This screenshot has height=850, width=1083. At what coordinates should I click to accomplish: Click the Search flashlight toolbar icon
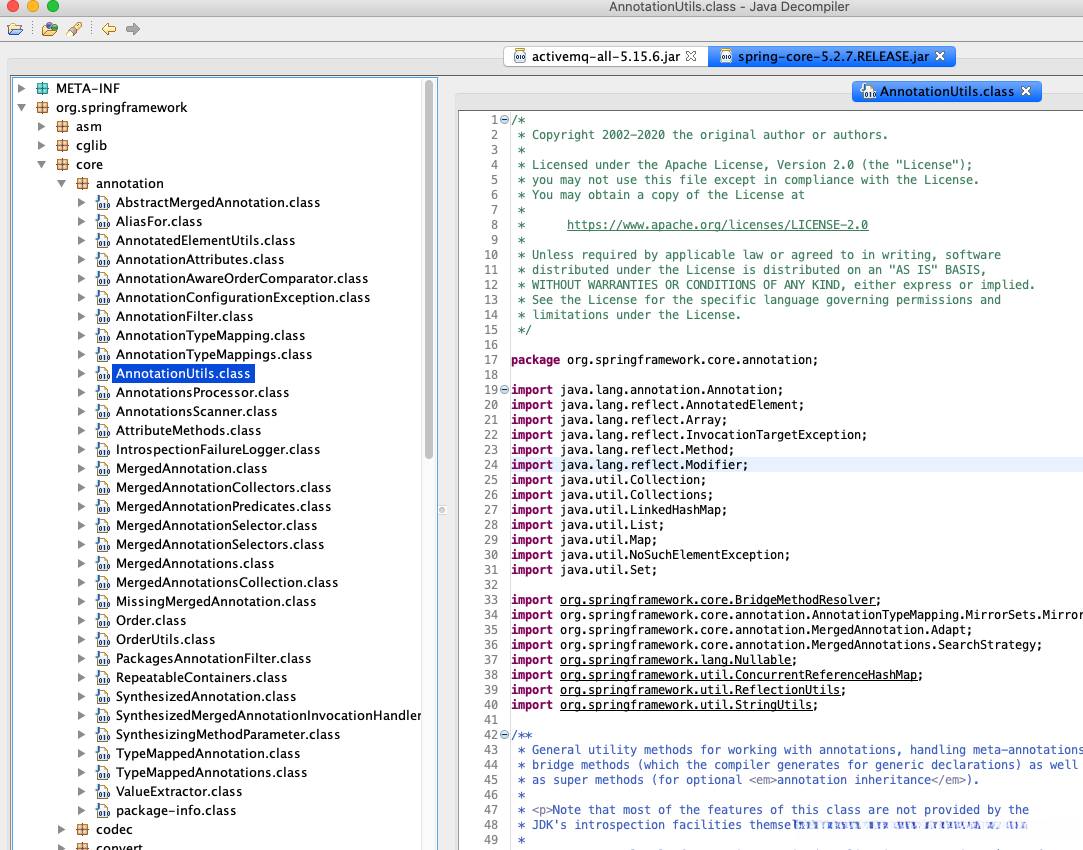pyautogui.click(x=74, y=29)
